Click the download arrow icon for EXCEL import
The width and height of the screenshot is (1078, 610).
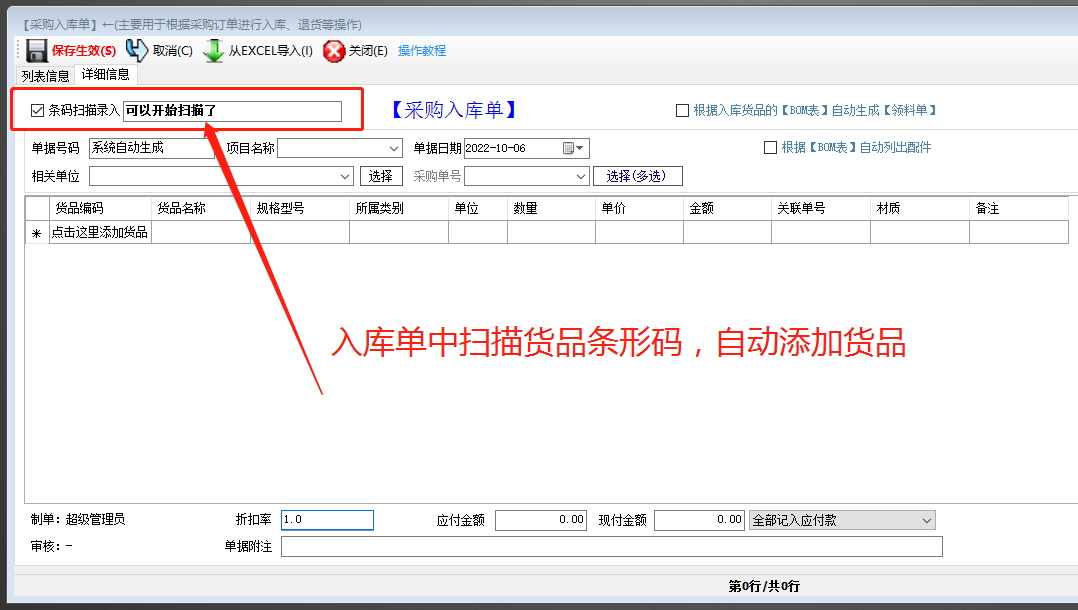pos(213,49)
